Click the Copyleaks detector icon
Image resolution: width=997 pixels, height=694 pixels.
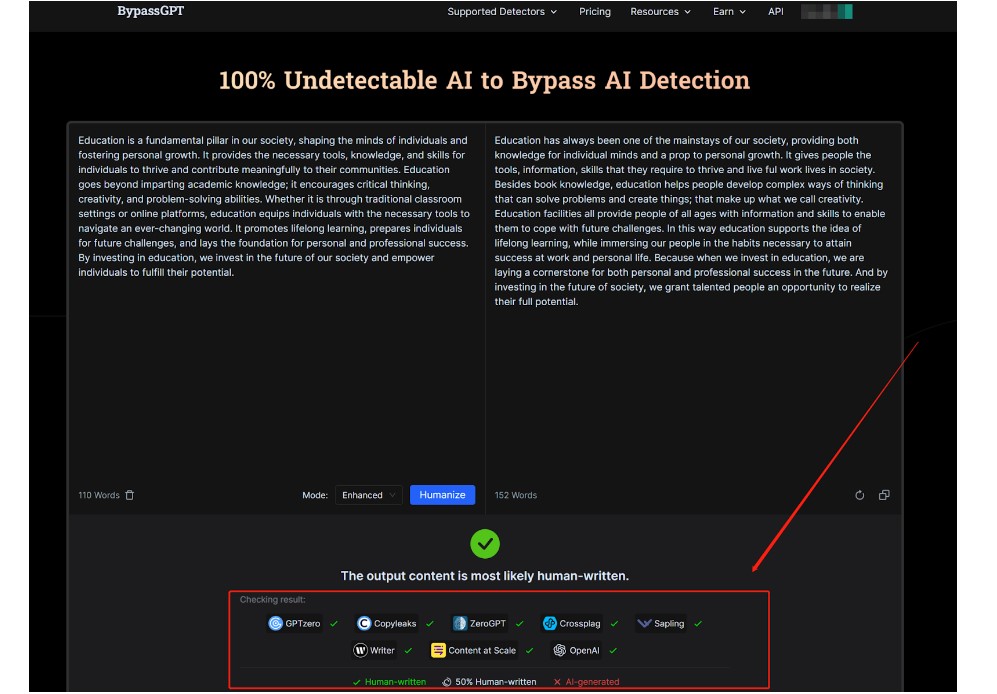point(364,623)
